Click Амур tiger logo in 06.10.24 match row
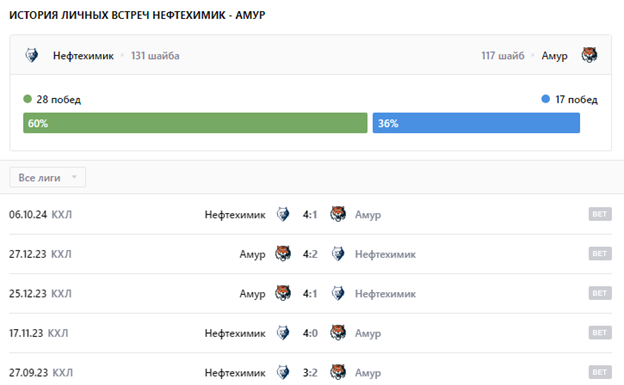Viewport: 624px width, 385px height. (338, 214)
